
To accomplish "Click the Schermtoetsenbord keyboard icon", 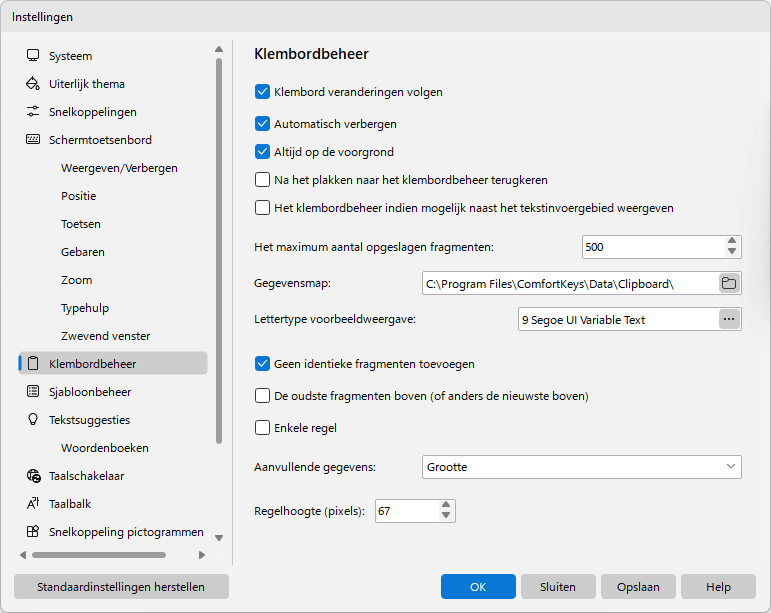I will [33, 140].
